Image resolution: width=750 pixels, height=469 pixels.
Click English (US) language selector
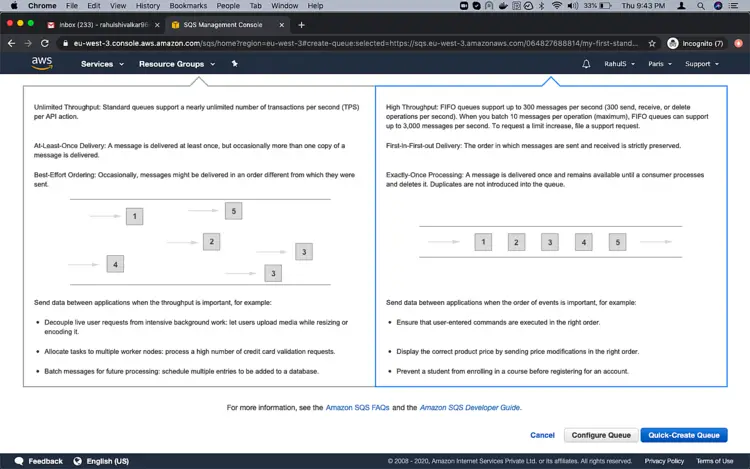pyautogui.click(x=101, y=461)
